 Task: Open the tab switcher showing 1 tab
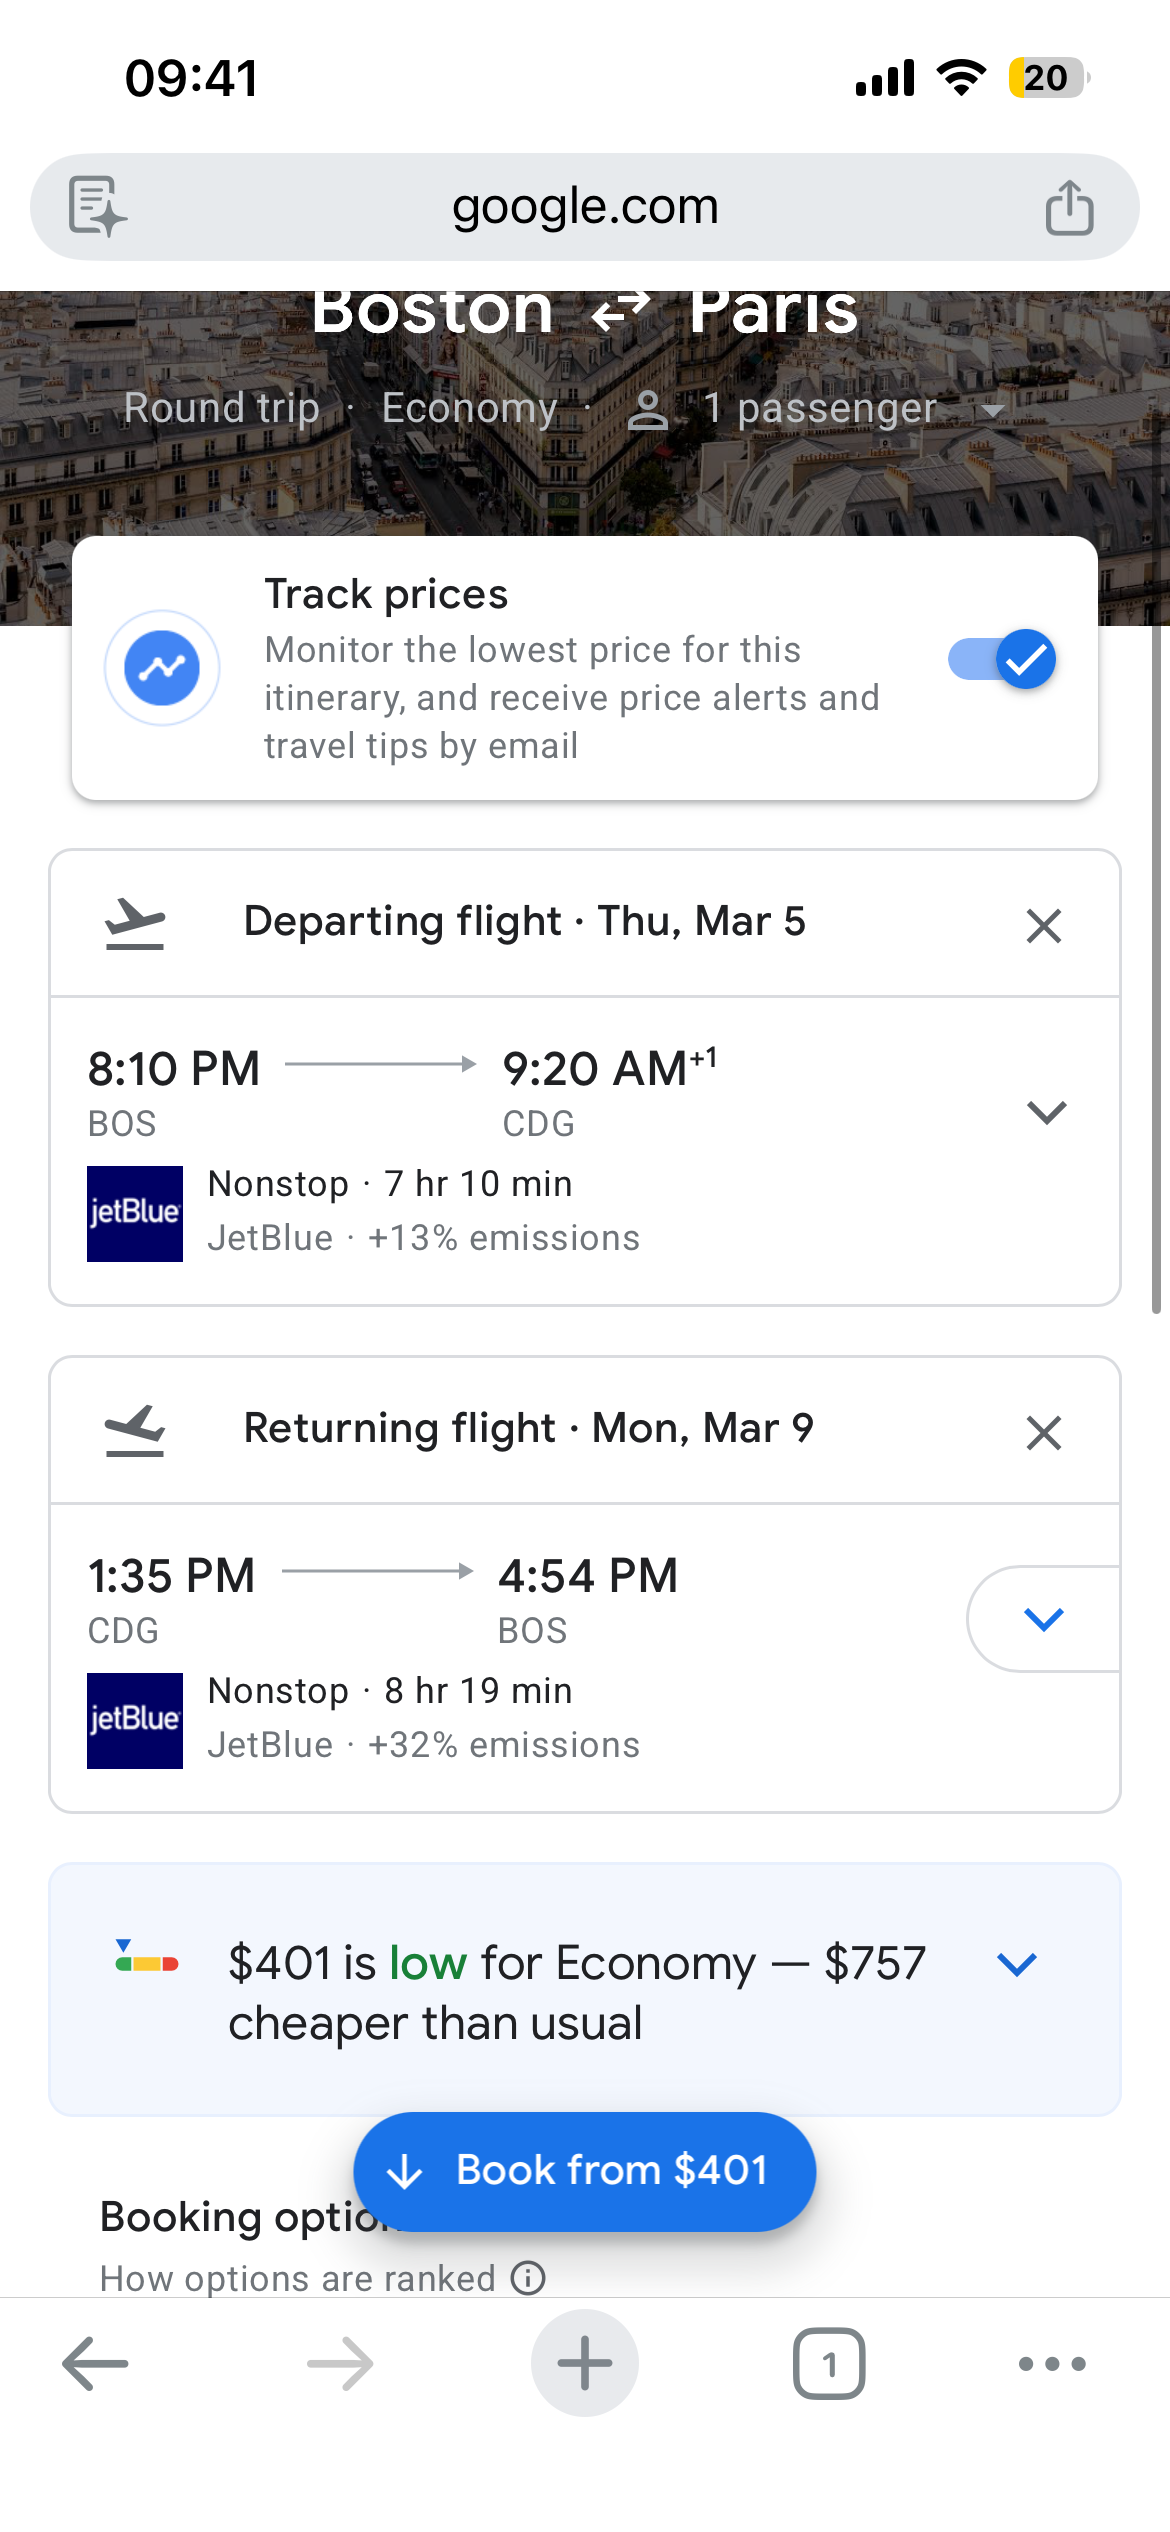coord(829,2363)
